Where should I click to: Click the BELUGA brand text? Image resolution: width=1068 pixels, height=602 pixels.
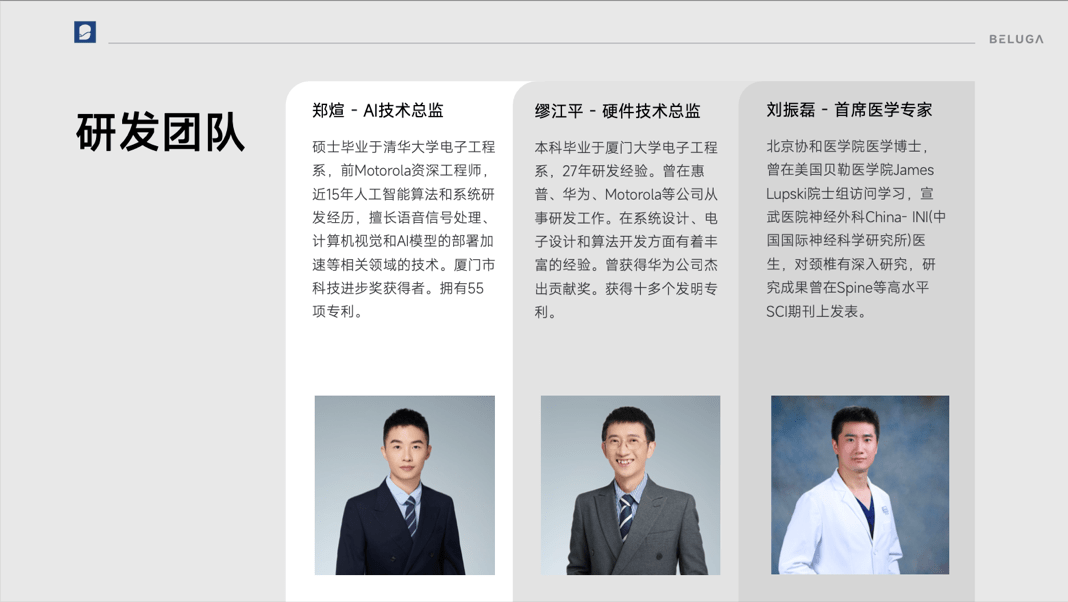point(1016,39)
